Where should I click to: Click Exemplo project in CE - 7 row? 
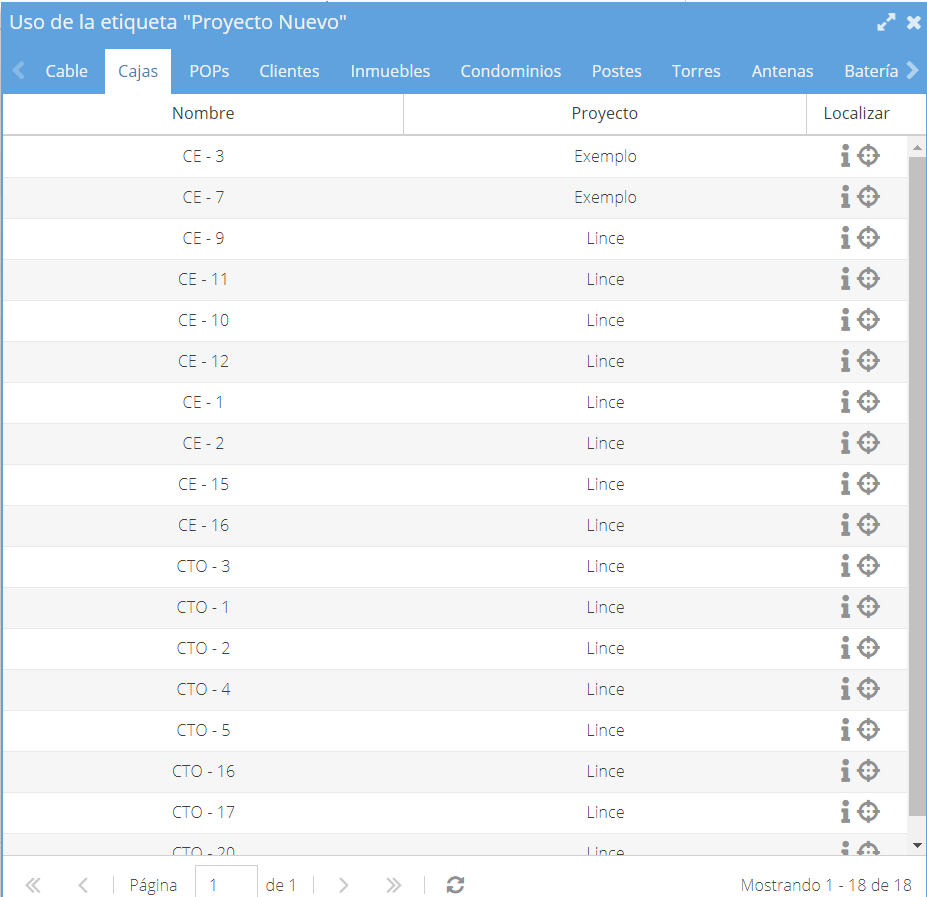click(x=605, y=197)
